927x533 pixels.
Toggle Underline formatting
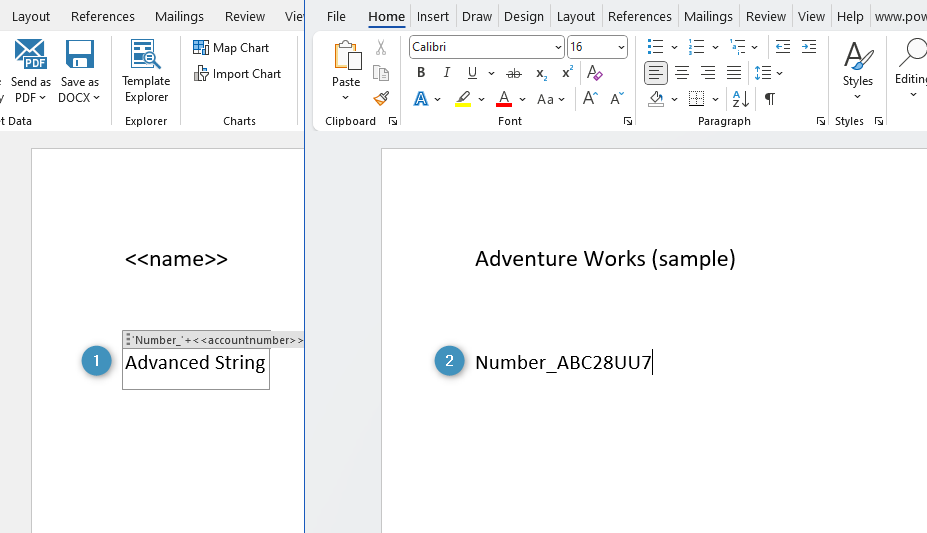(472, 73)
